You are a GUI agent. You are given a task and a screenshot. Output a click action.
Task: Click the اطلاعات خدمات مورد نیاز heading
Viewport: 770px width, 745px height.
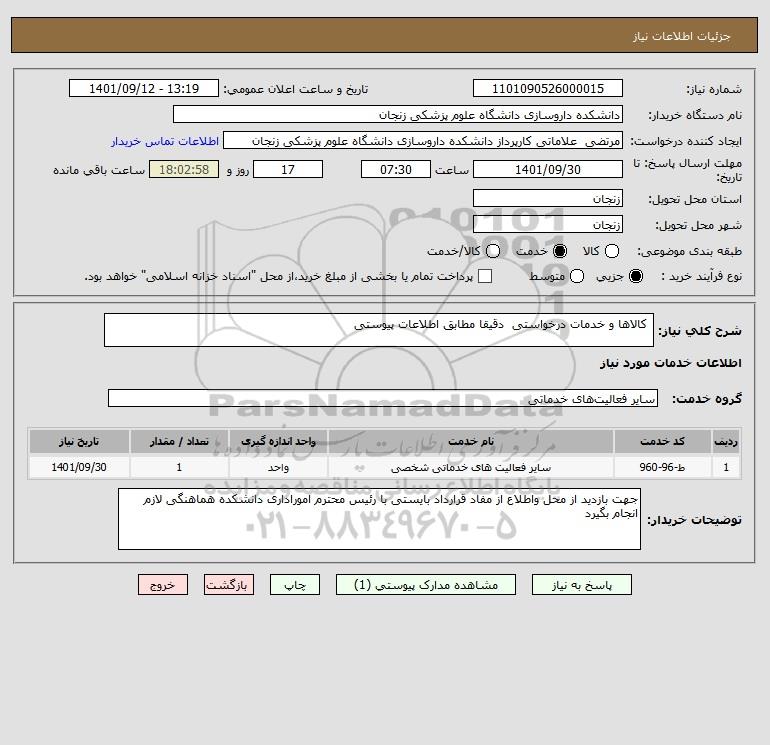[670, 363]
